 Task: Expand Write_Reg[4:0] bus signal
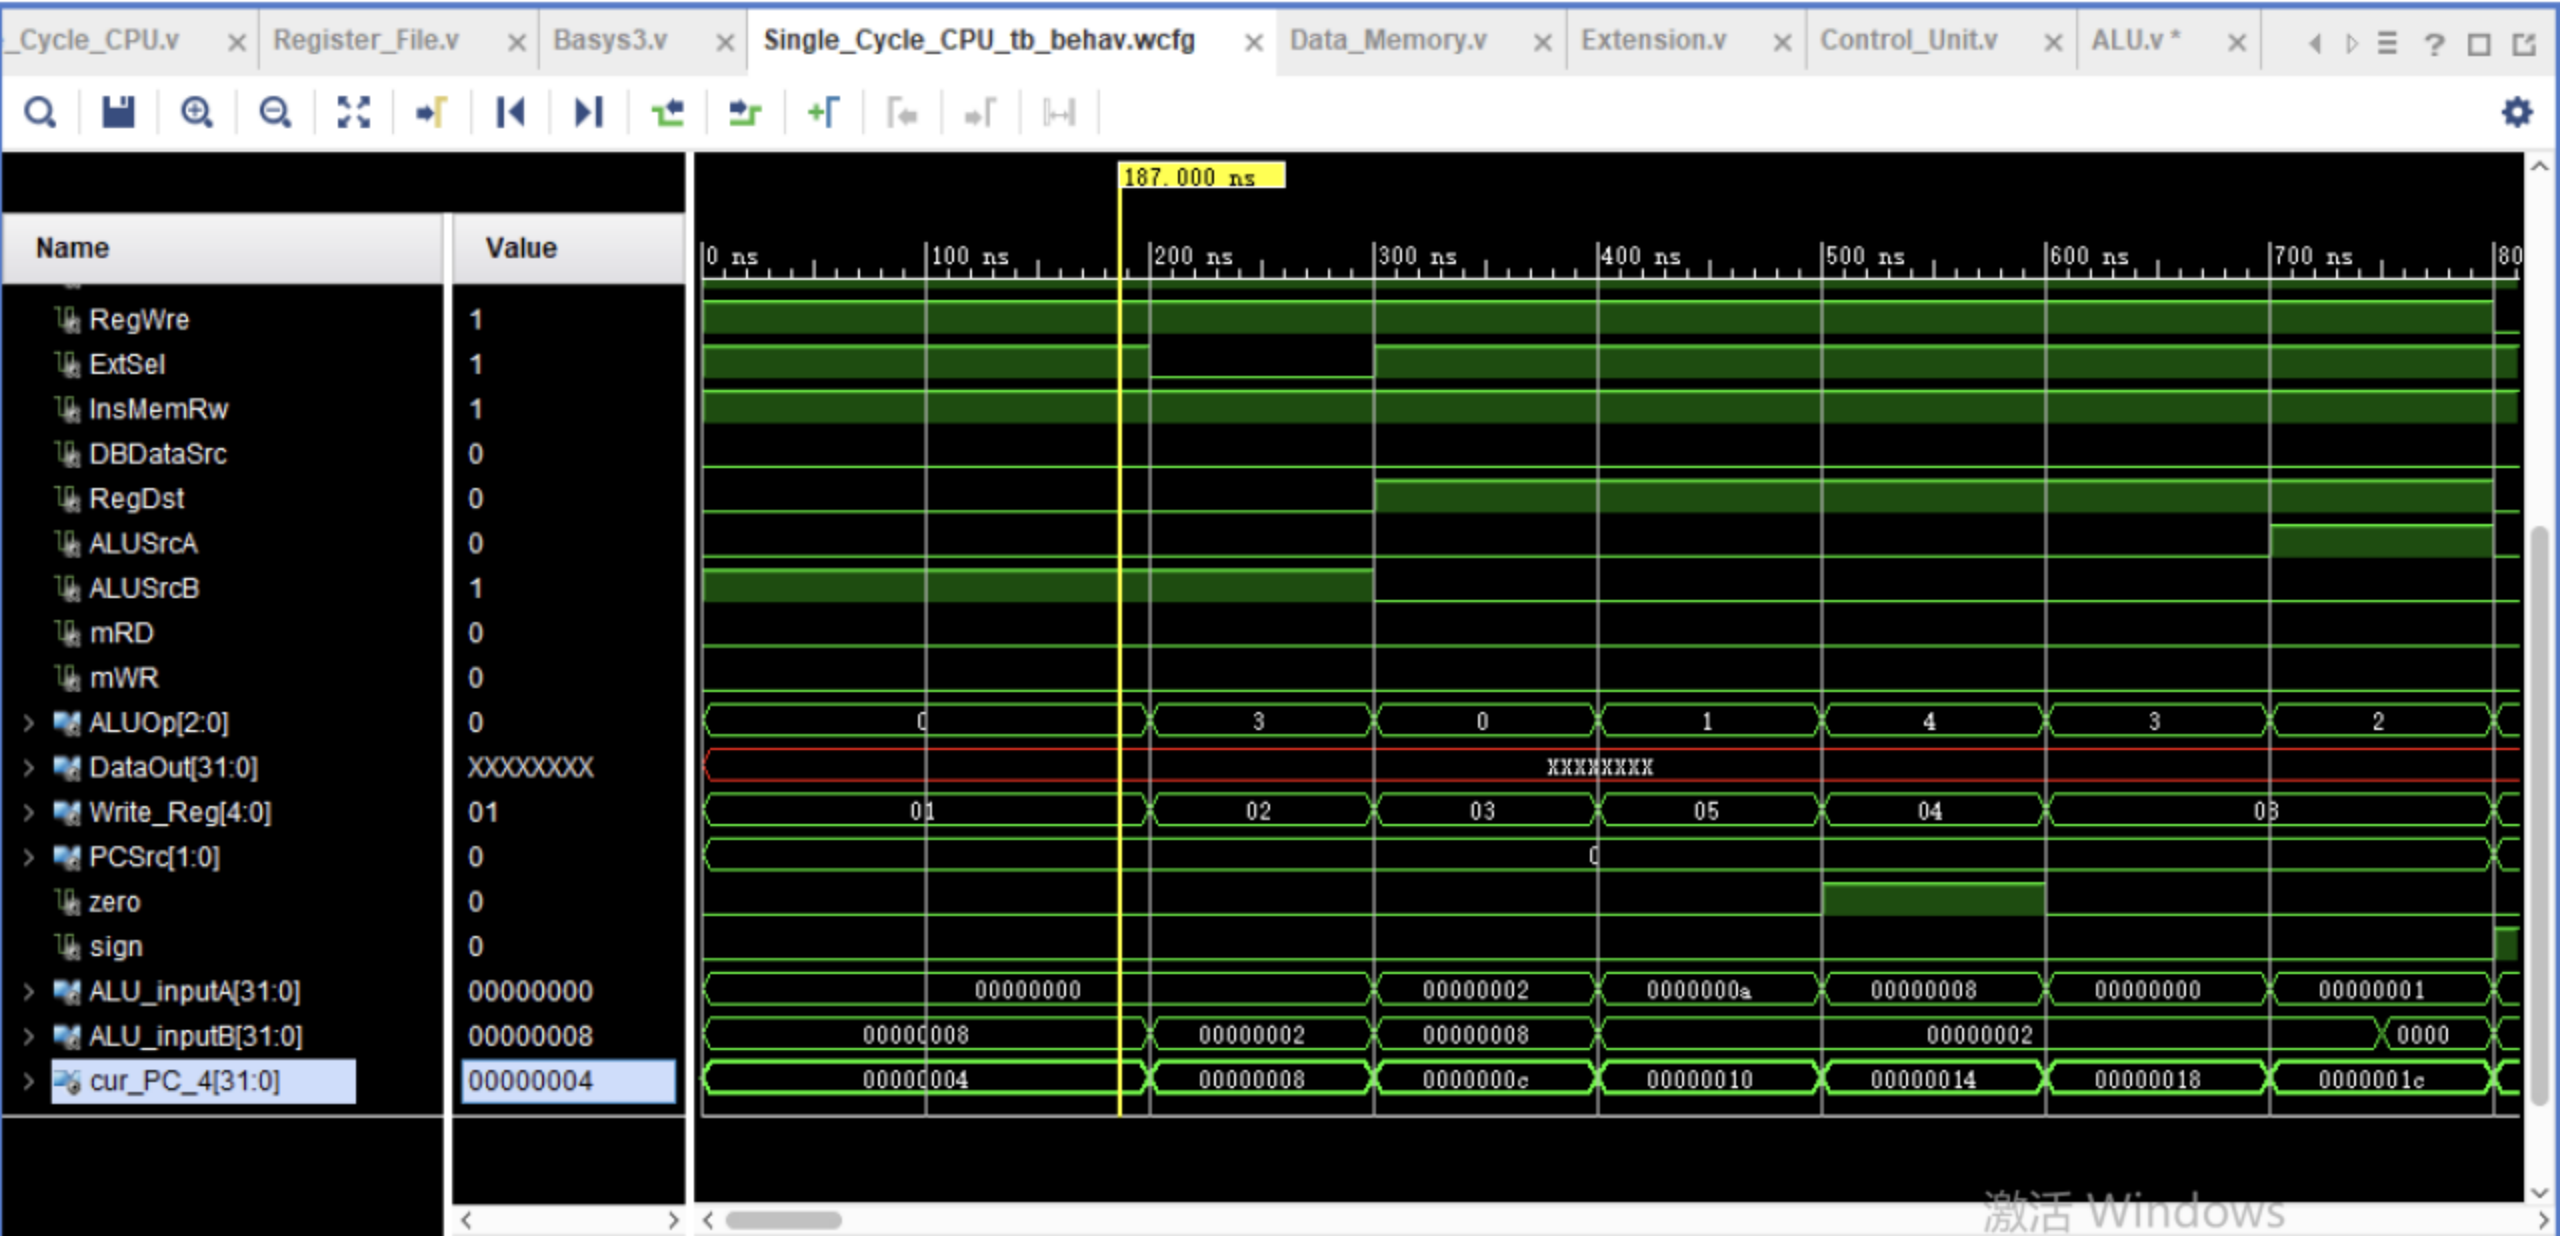pyautogui.click(x=28, y=812)
